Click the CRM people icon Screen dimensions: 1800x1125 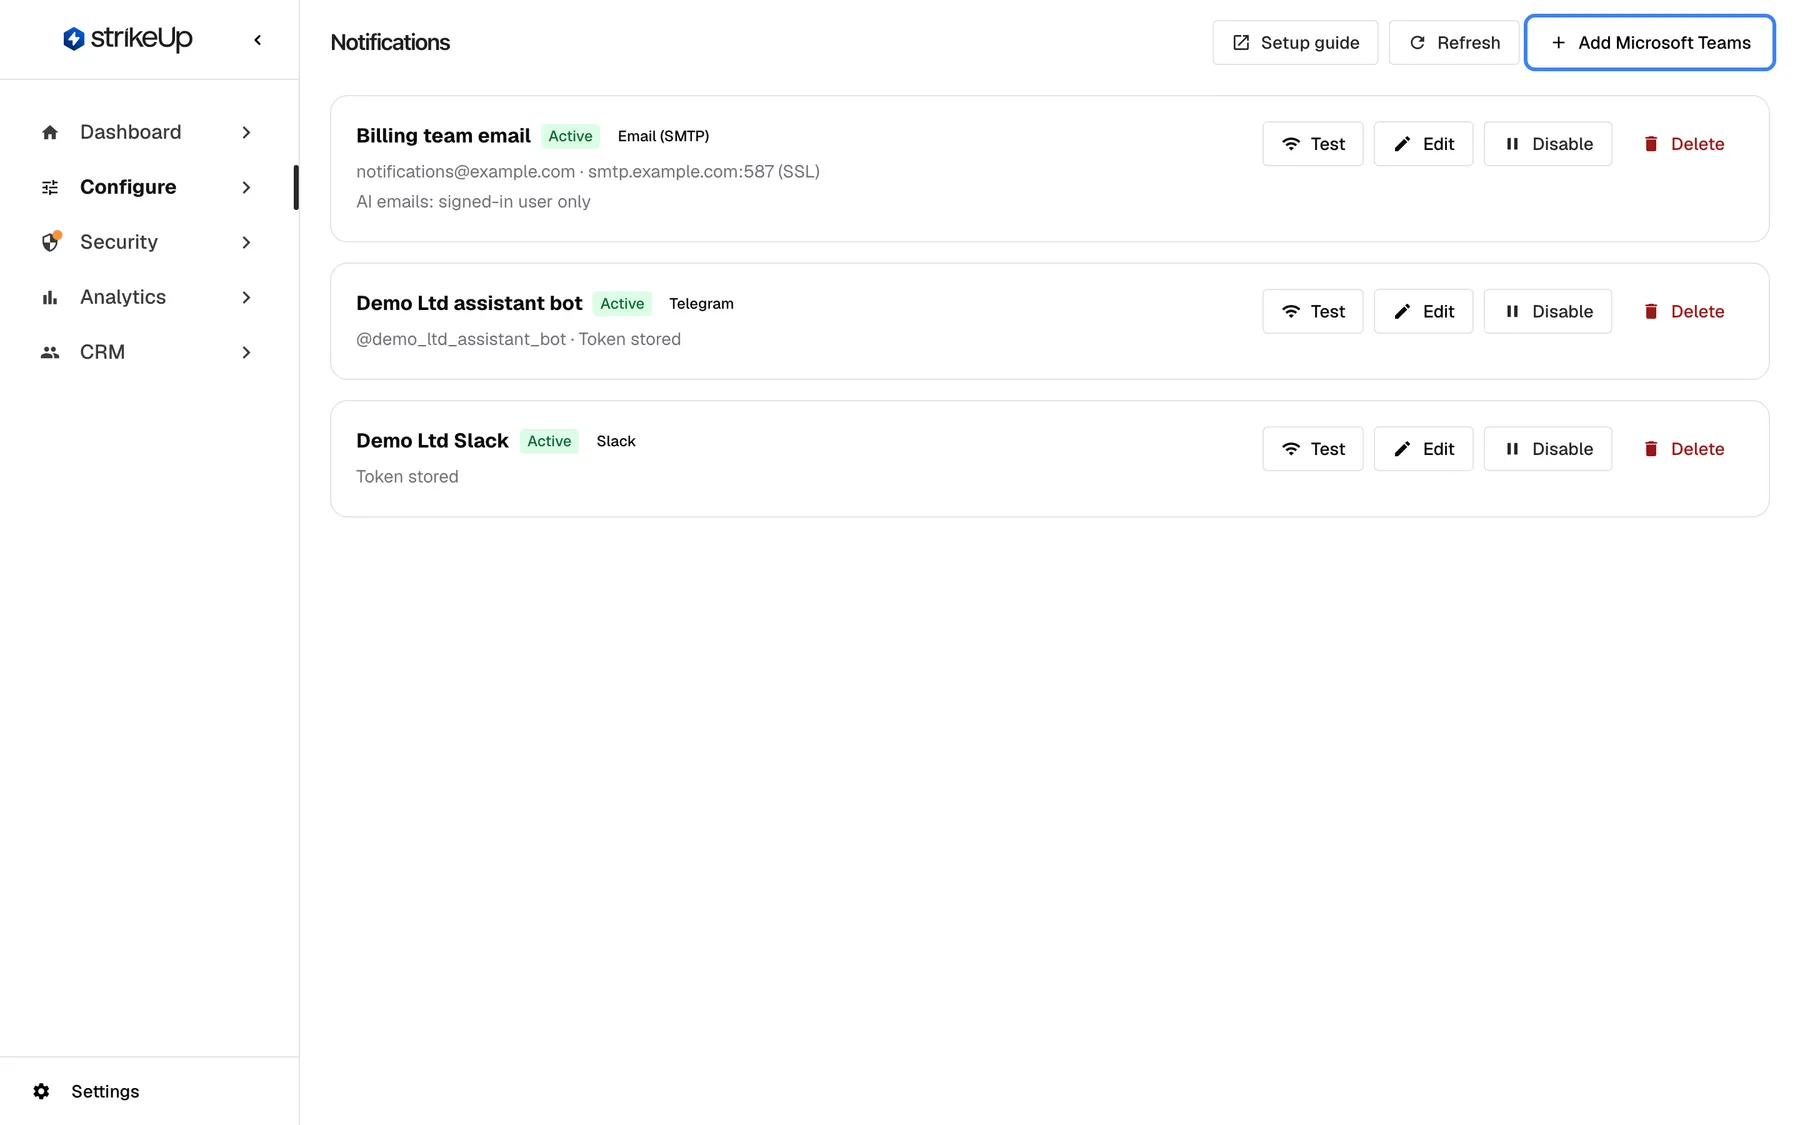pos(50,352)
